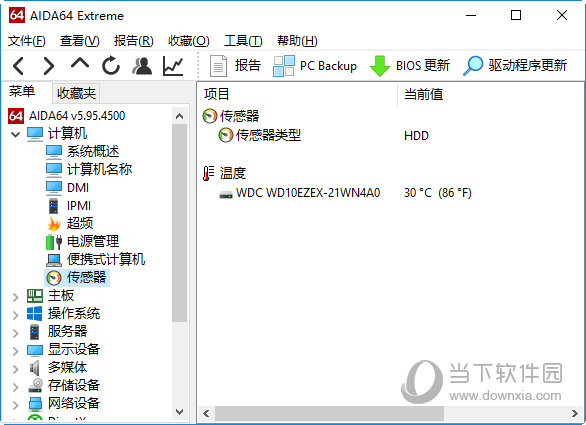Viewport: 586px width, 425px height.
Task: Open the 收藏(O) menu
Action: [x=189, y=41]
